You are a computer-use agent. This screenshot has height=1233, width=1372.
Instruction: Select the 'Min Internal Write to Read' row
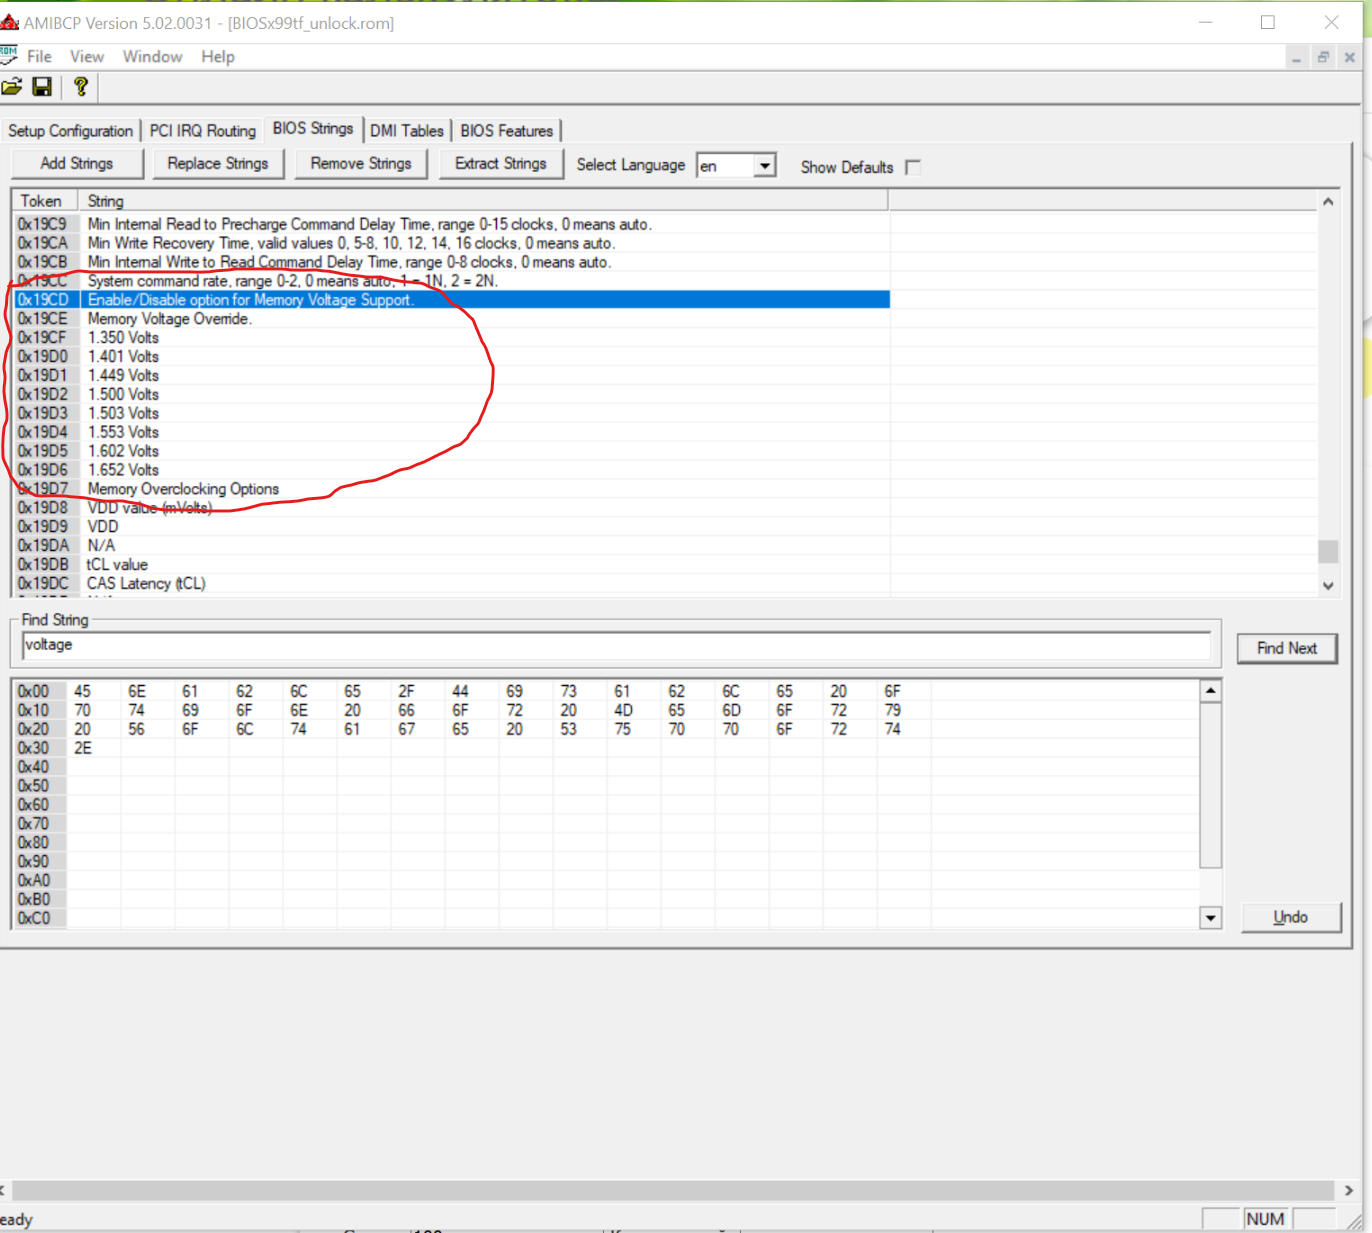tap(452, 263)
